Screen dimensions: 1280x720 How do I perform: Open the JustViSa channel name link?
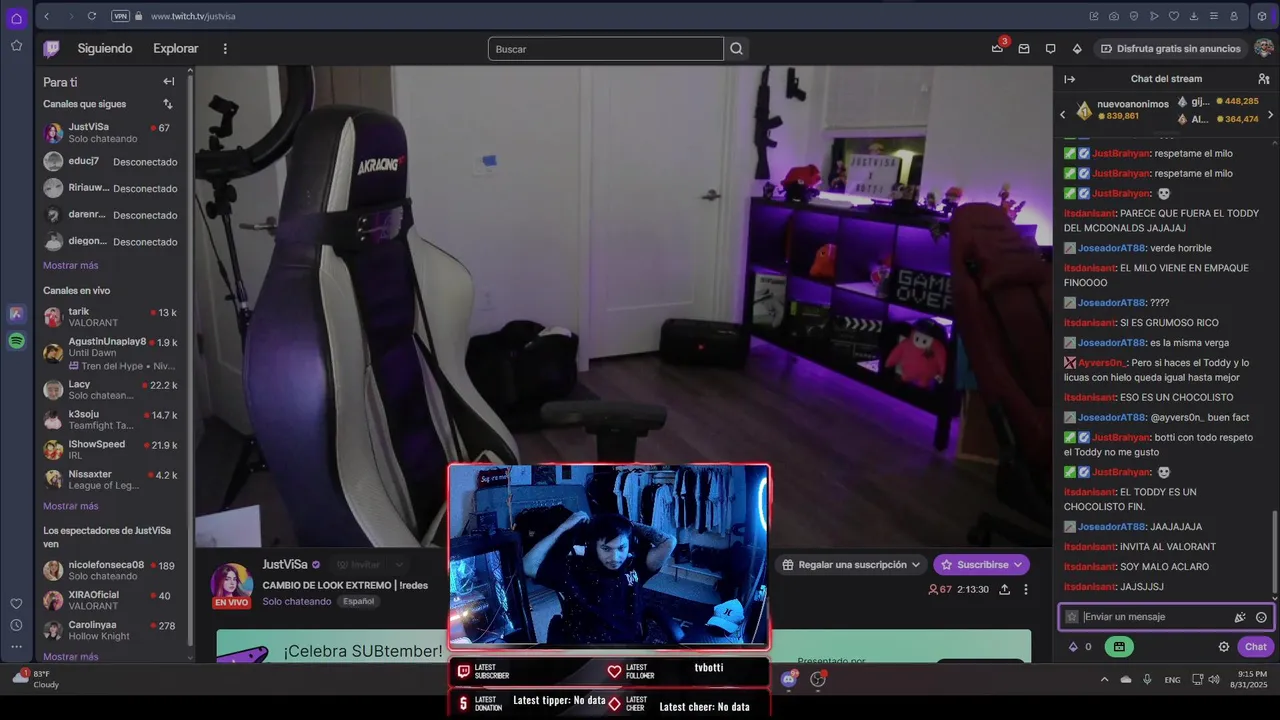coord(285,564)
